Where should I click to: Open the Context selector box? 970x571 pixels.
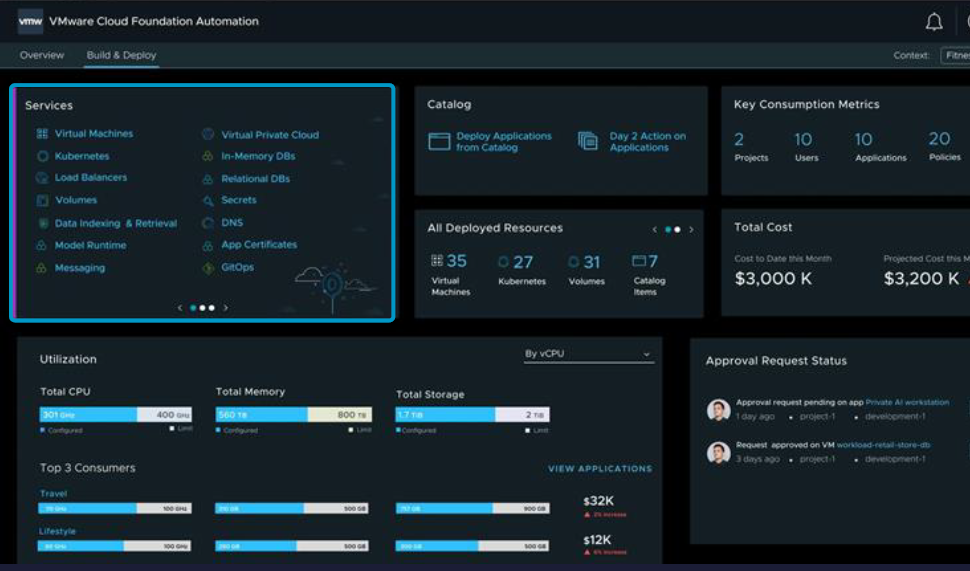(x=955, y=55)
